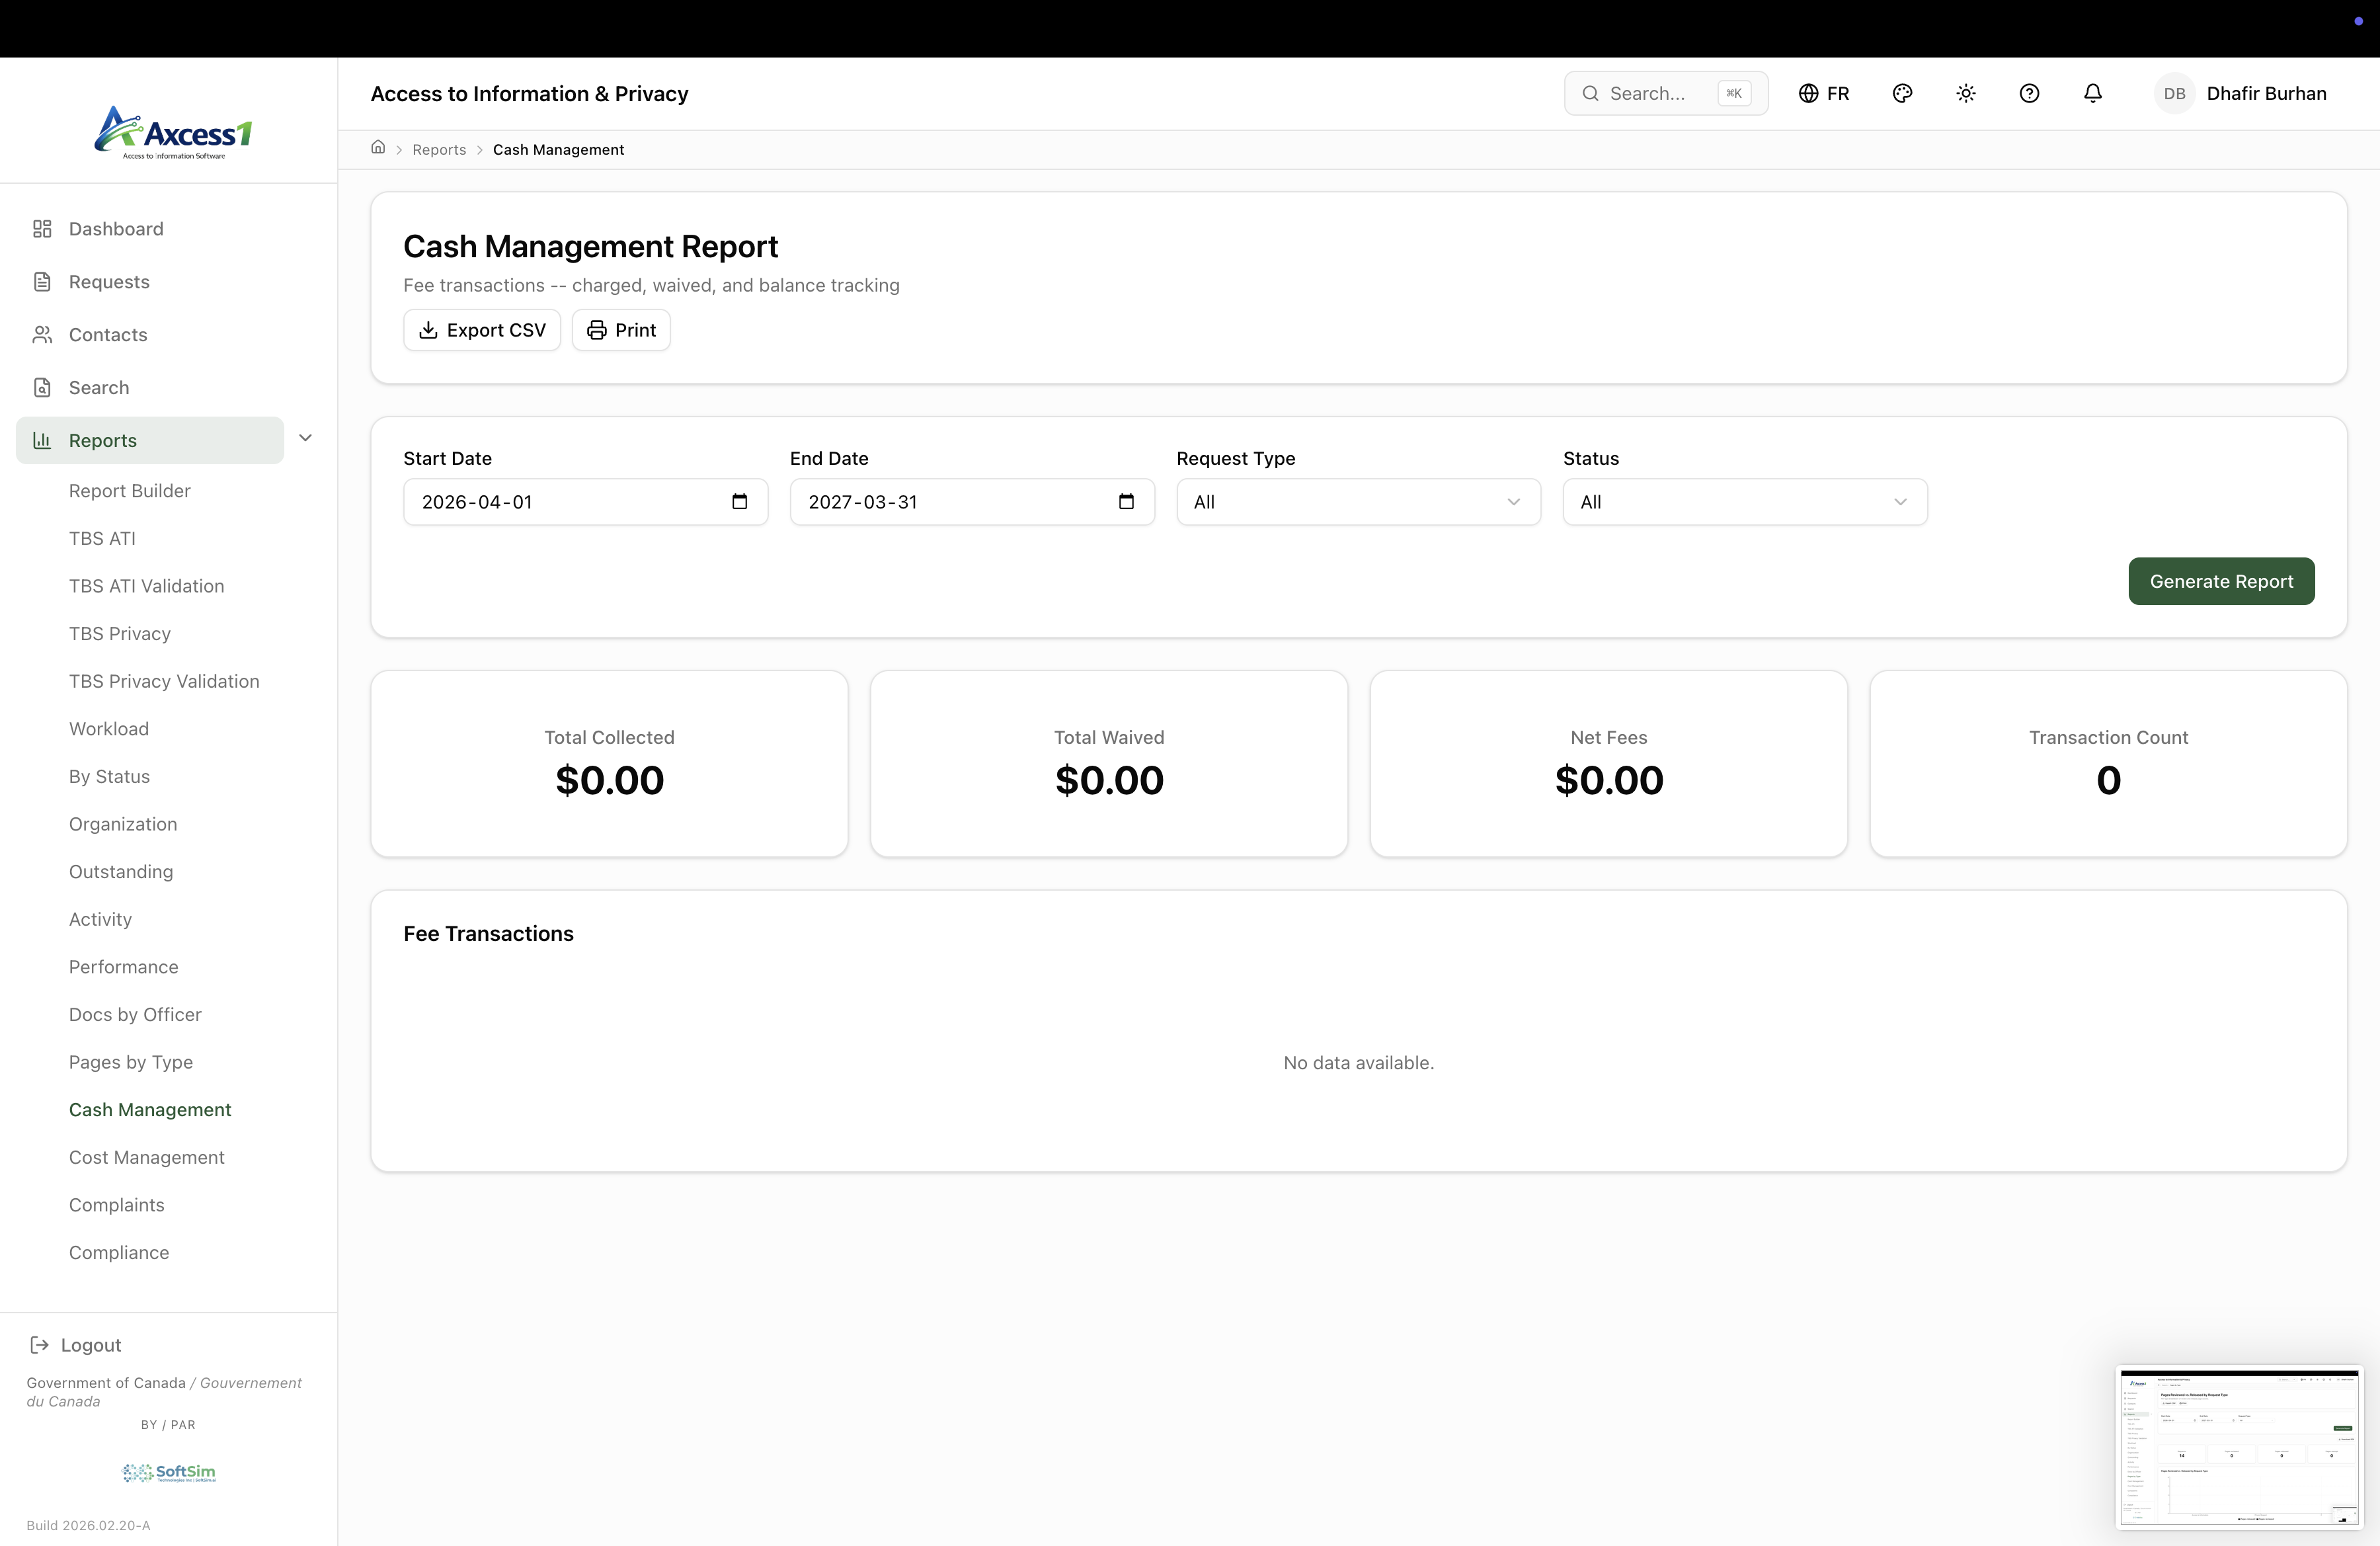Switch language to FR
Viewport: 2380px width, 1546px height.
click(x=1824, y=93)
